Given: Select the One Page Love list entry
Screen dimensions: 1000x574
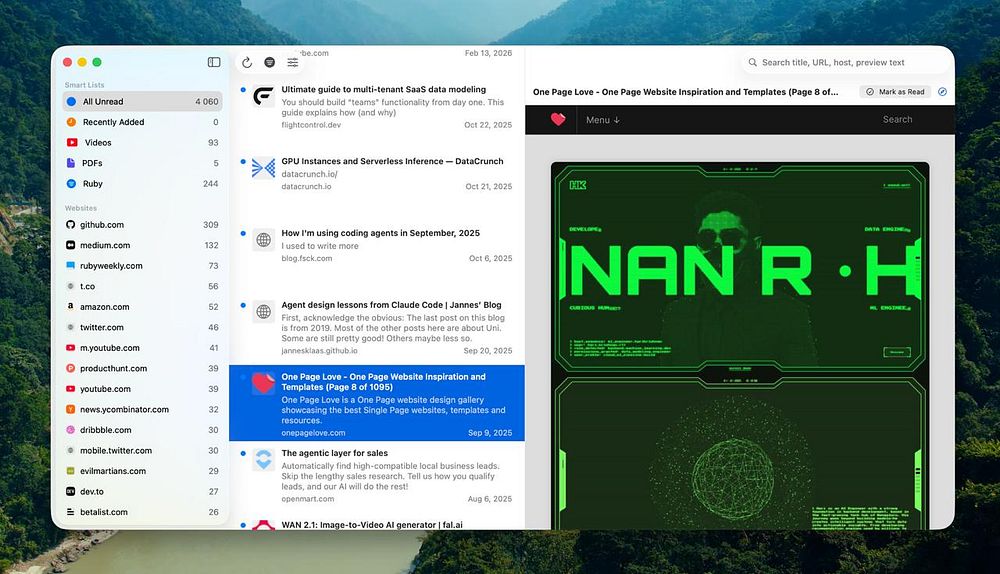Looking at the screenshot, I should tap(377, 403).
